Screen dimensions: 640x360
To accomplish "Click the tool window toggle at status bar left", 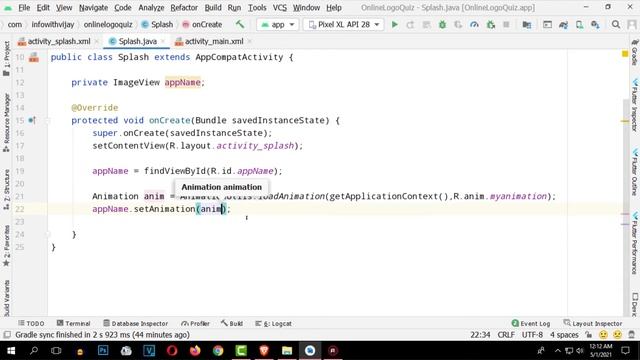I will point(7,335).
